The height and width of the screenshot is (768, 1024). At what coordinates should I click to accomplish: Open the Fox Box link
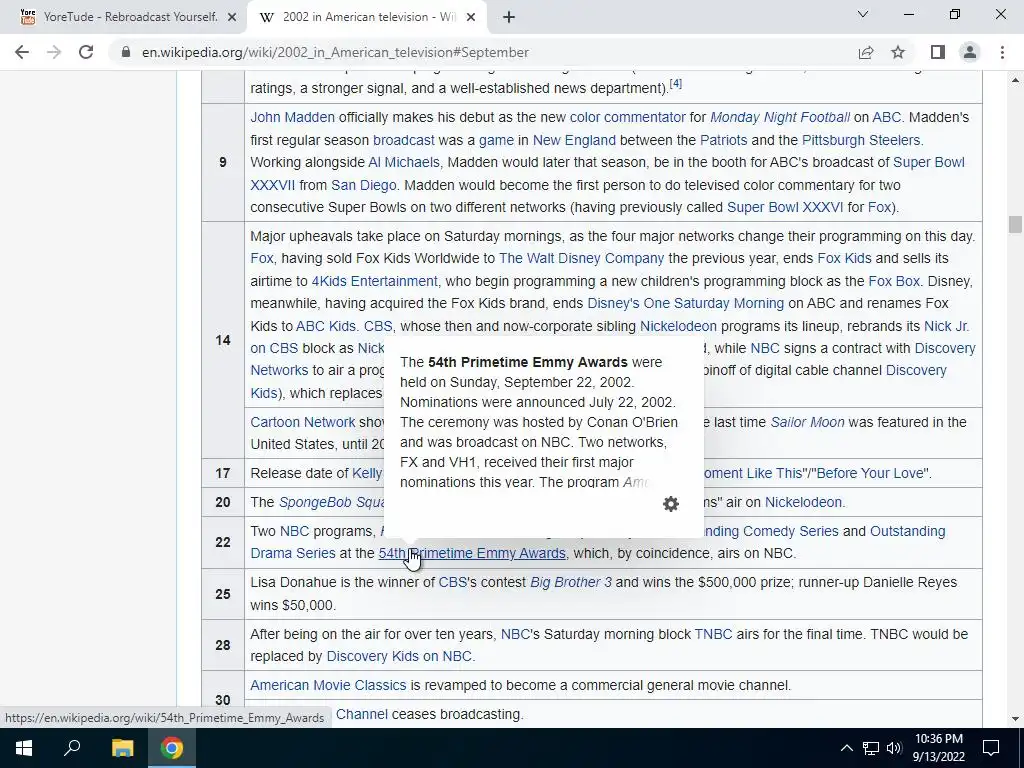pos(893,281)
